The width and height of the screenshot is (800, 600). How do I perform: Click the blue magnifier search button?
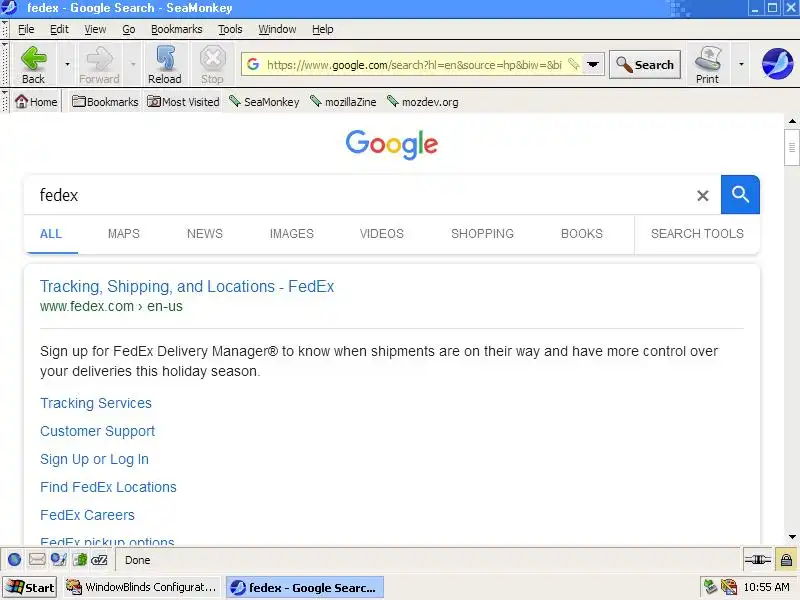click(x=740, y=194)
